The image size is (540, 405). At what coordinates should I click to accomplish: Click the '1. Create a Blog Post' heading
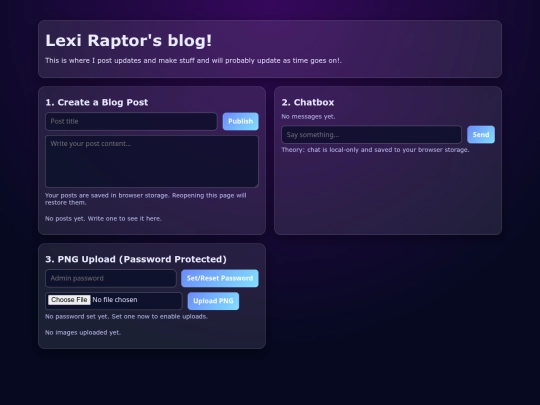click(96, 102)
